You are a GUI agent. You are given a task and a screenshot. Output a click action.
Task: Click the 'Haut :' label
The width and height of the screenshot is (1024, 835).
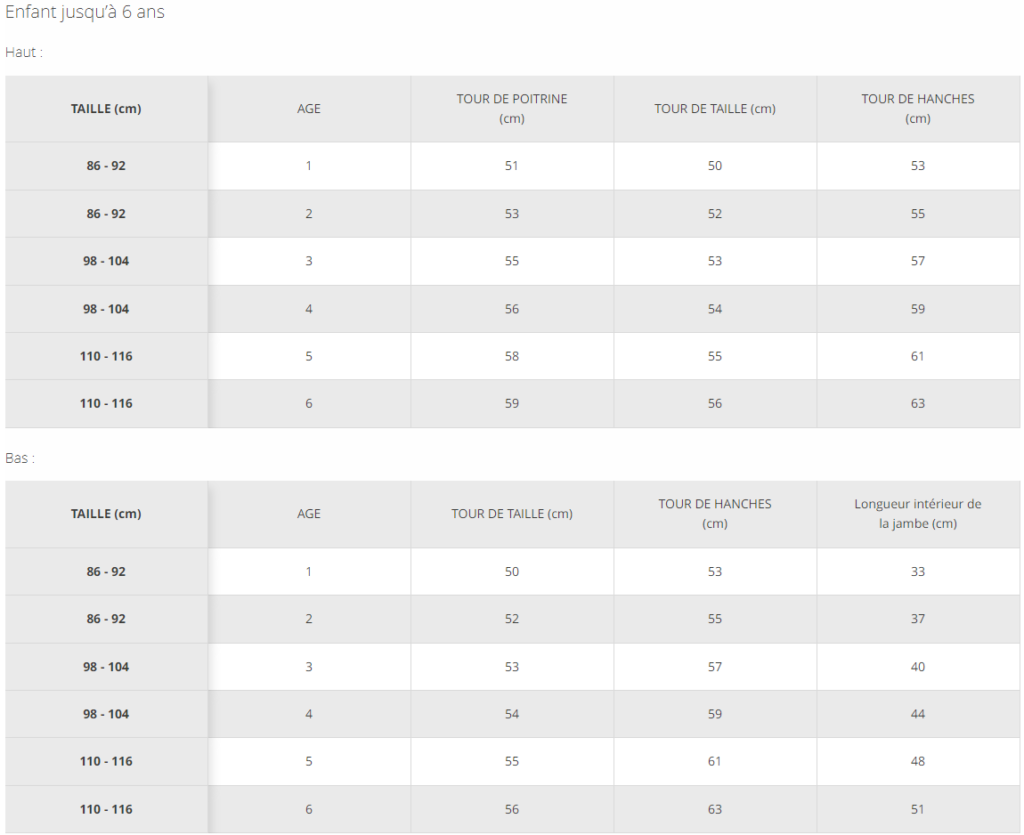24,52
